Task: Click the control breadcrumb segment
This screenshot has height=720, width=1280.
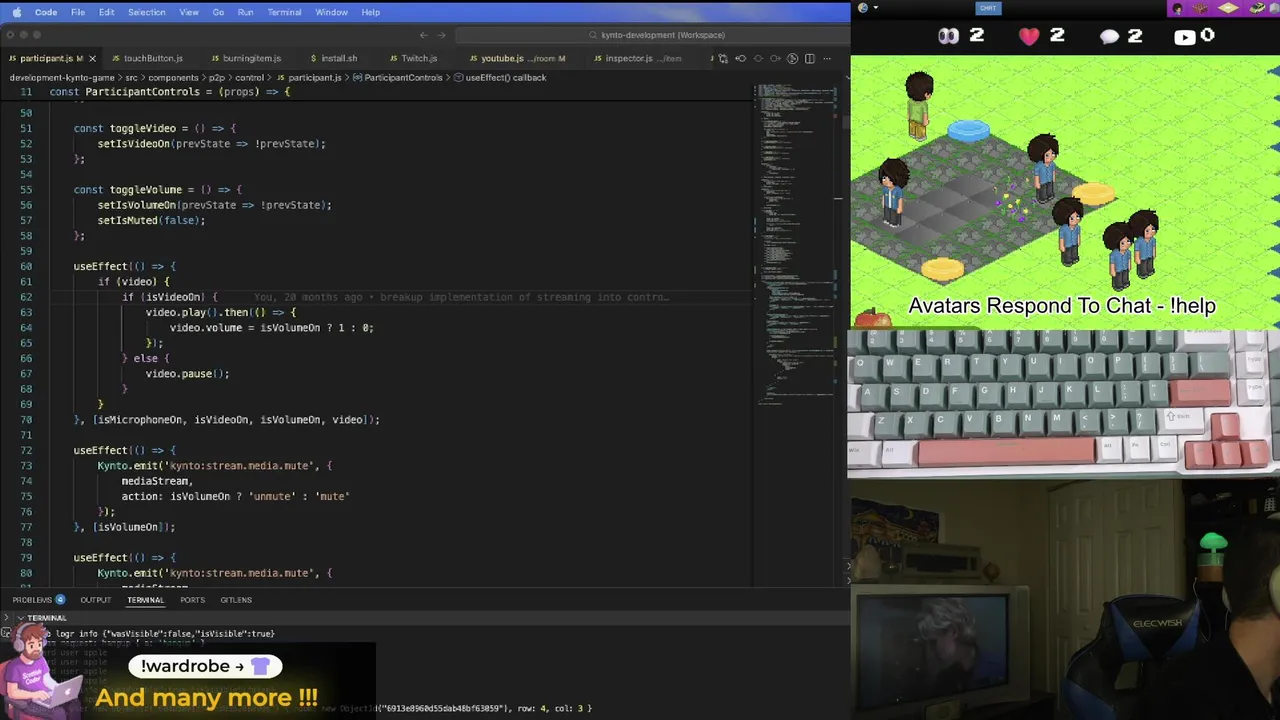Action: click(249, 77)
